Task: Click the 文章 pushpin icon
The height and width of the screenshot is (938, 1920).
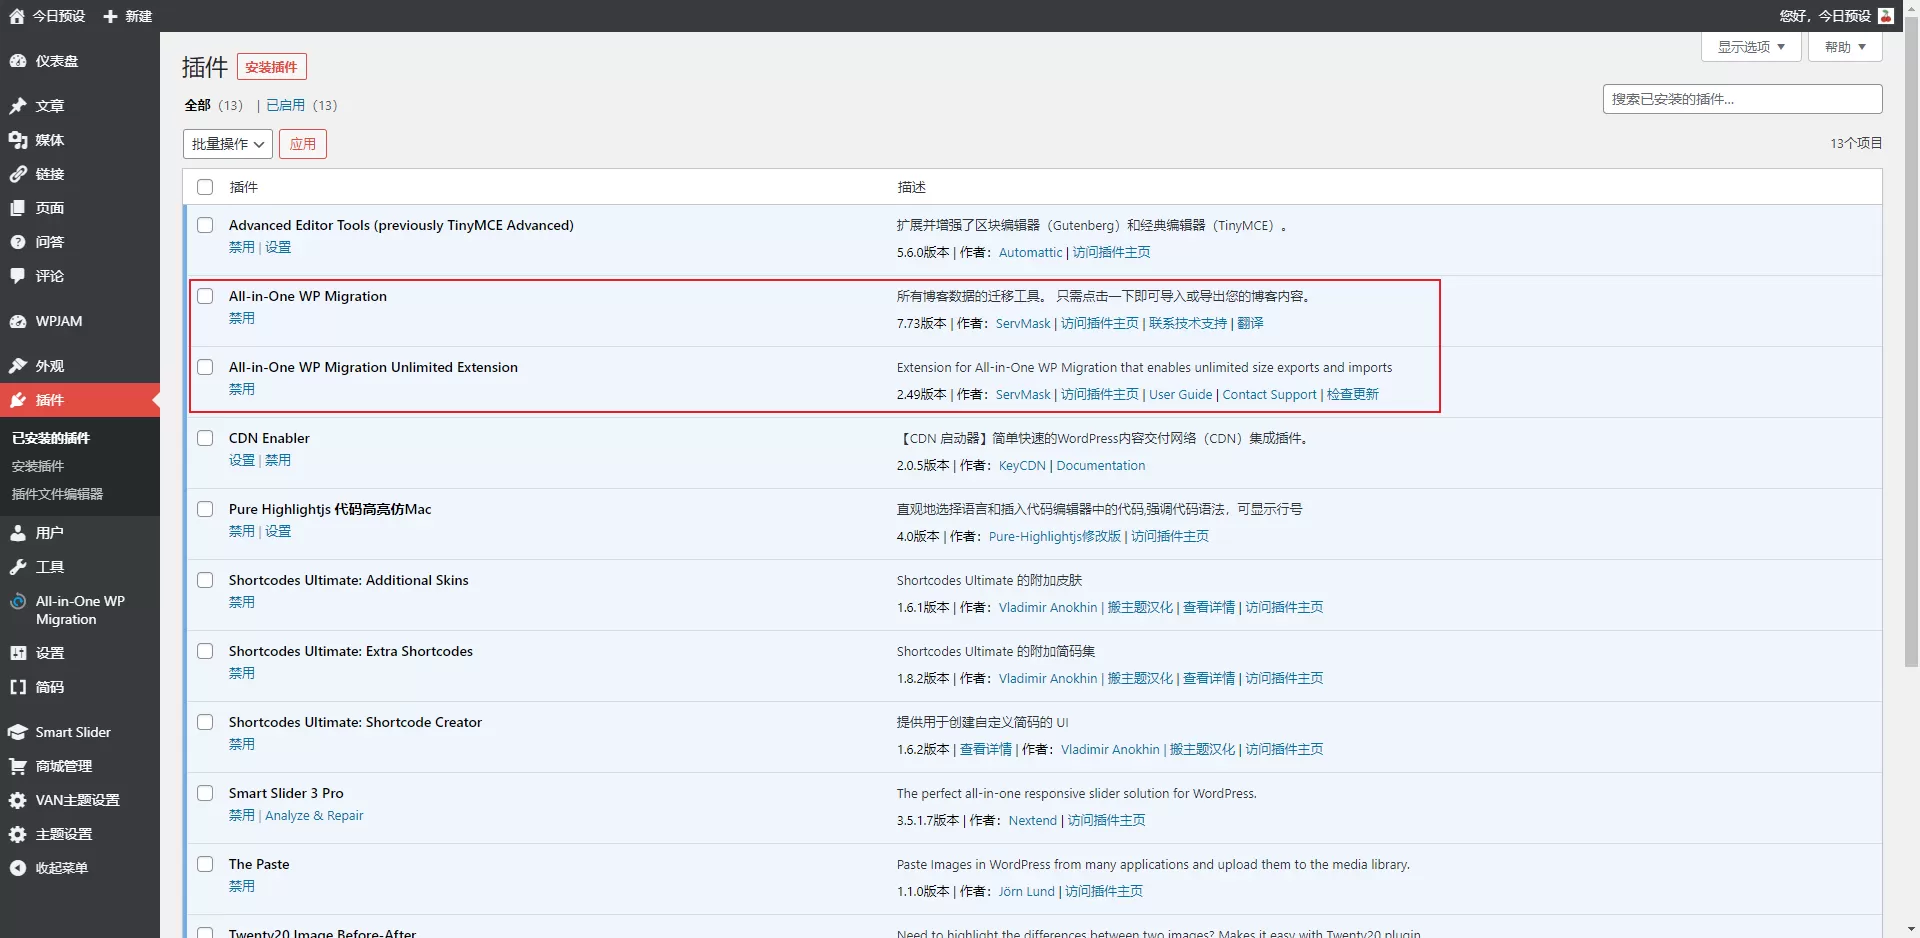Action: click(18, 106)
